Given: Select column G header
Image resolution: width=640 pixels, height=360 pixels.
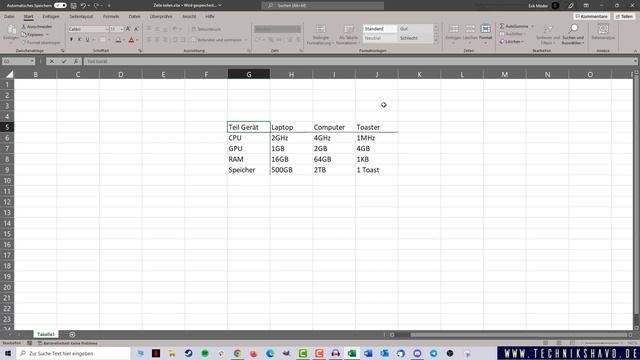Looking at the screenshot, I should 249,74.
